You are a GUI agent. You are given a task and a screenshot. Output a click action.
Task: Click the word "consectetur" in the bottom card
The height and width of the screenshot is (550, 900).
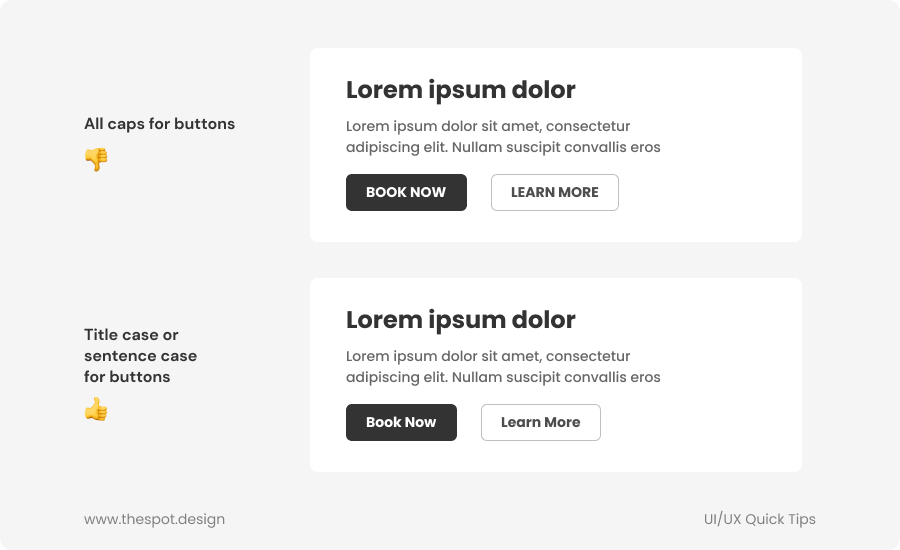pyautogui.click(x=588, y=356)
